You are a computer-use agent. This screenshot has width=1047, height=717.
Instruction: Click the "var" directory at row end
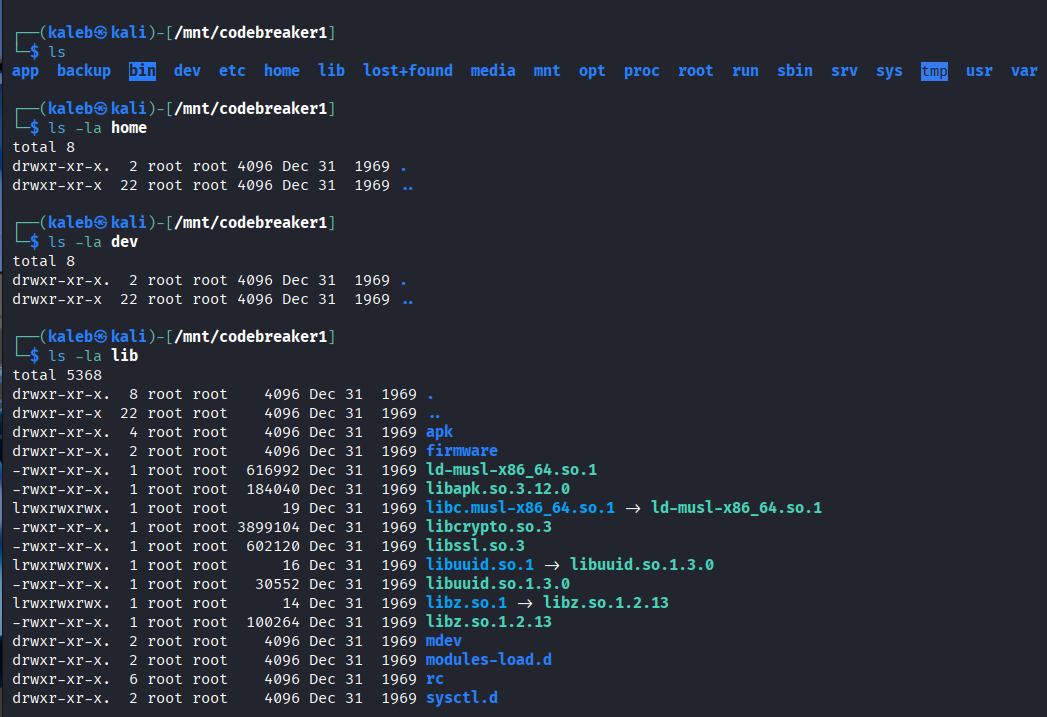[x=1023, y=71]
